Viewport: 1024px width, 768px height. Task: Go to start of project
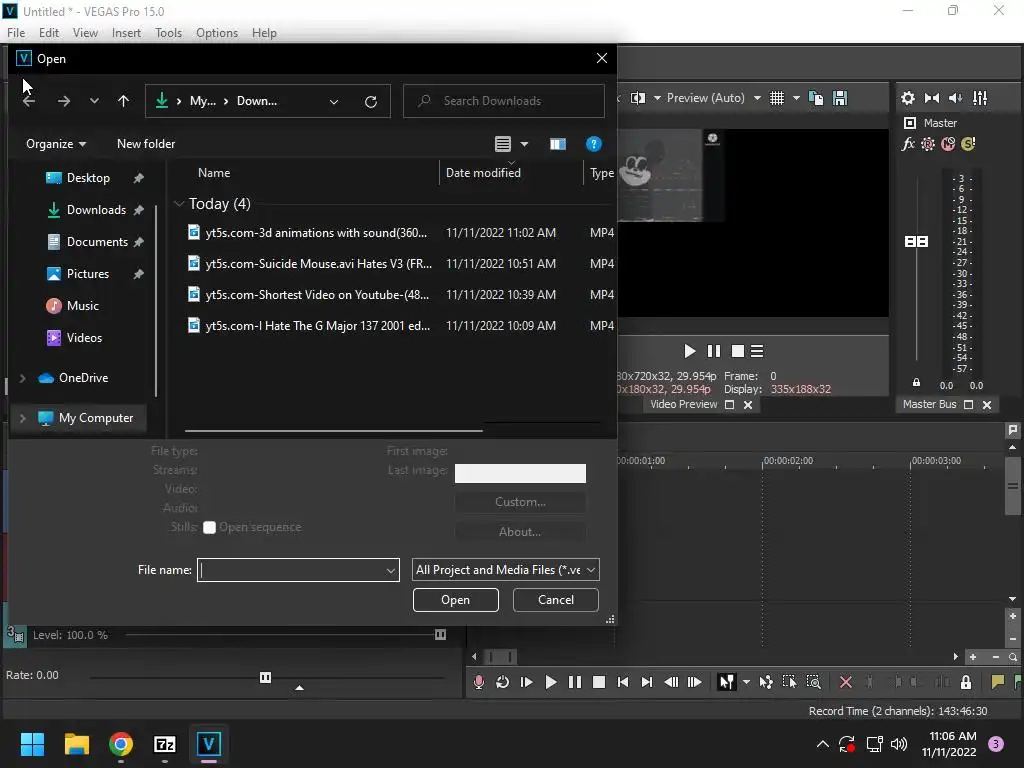[622, 682]
